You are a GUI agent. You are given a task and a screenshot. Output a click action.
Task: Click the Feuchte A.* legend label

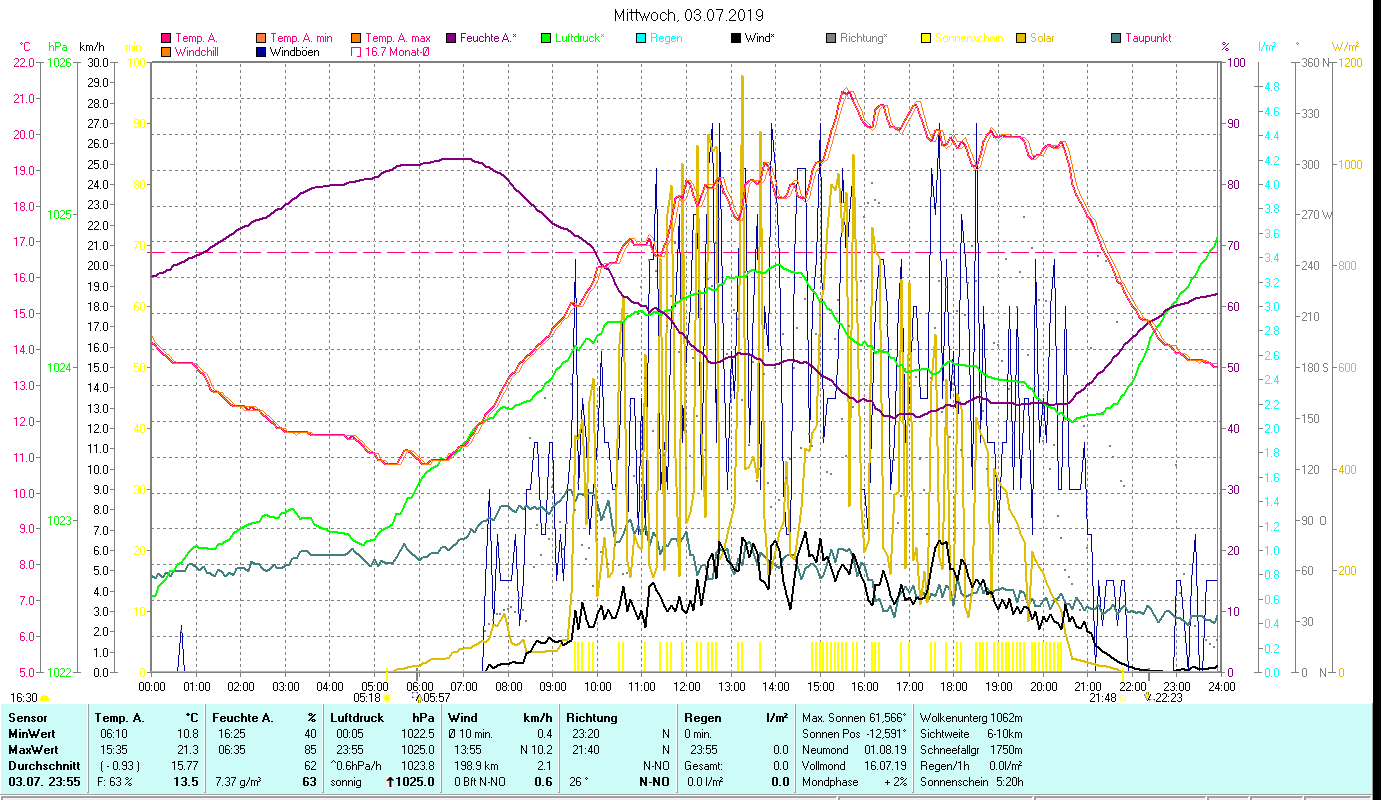coord(489,39)
